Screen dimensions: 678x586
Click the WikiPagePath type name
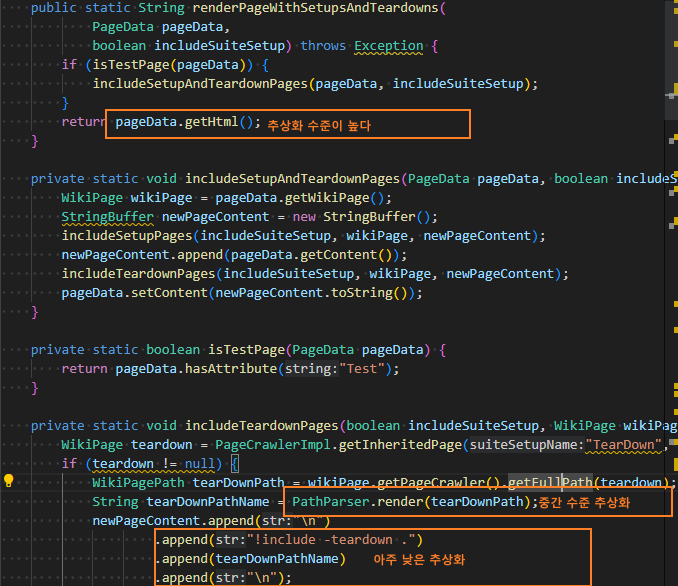coord(138,483)
